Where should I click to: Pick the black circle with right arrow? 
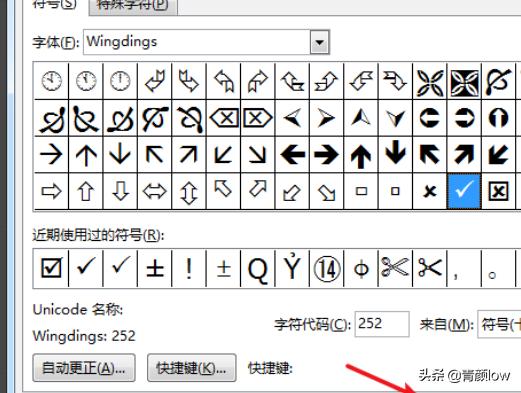click(x=464, y=118)
